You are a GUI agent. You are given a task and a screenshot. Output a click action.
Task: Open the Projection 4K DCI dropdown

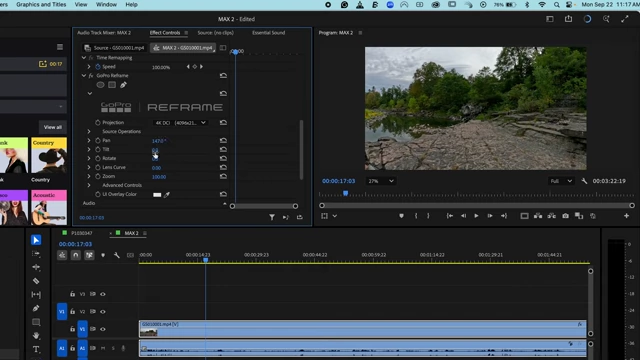point(180,122)
